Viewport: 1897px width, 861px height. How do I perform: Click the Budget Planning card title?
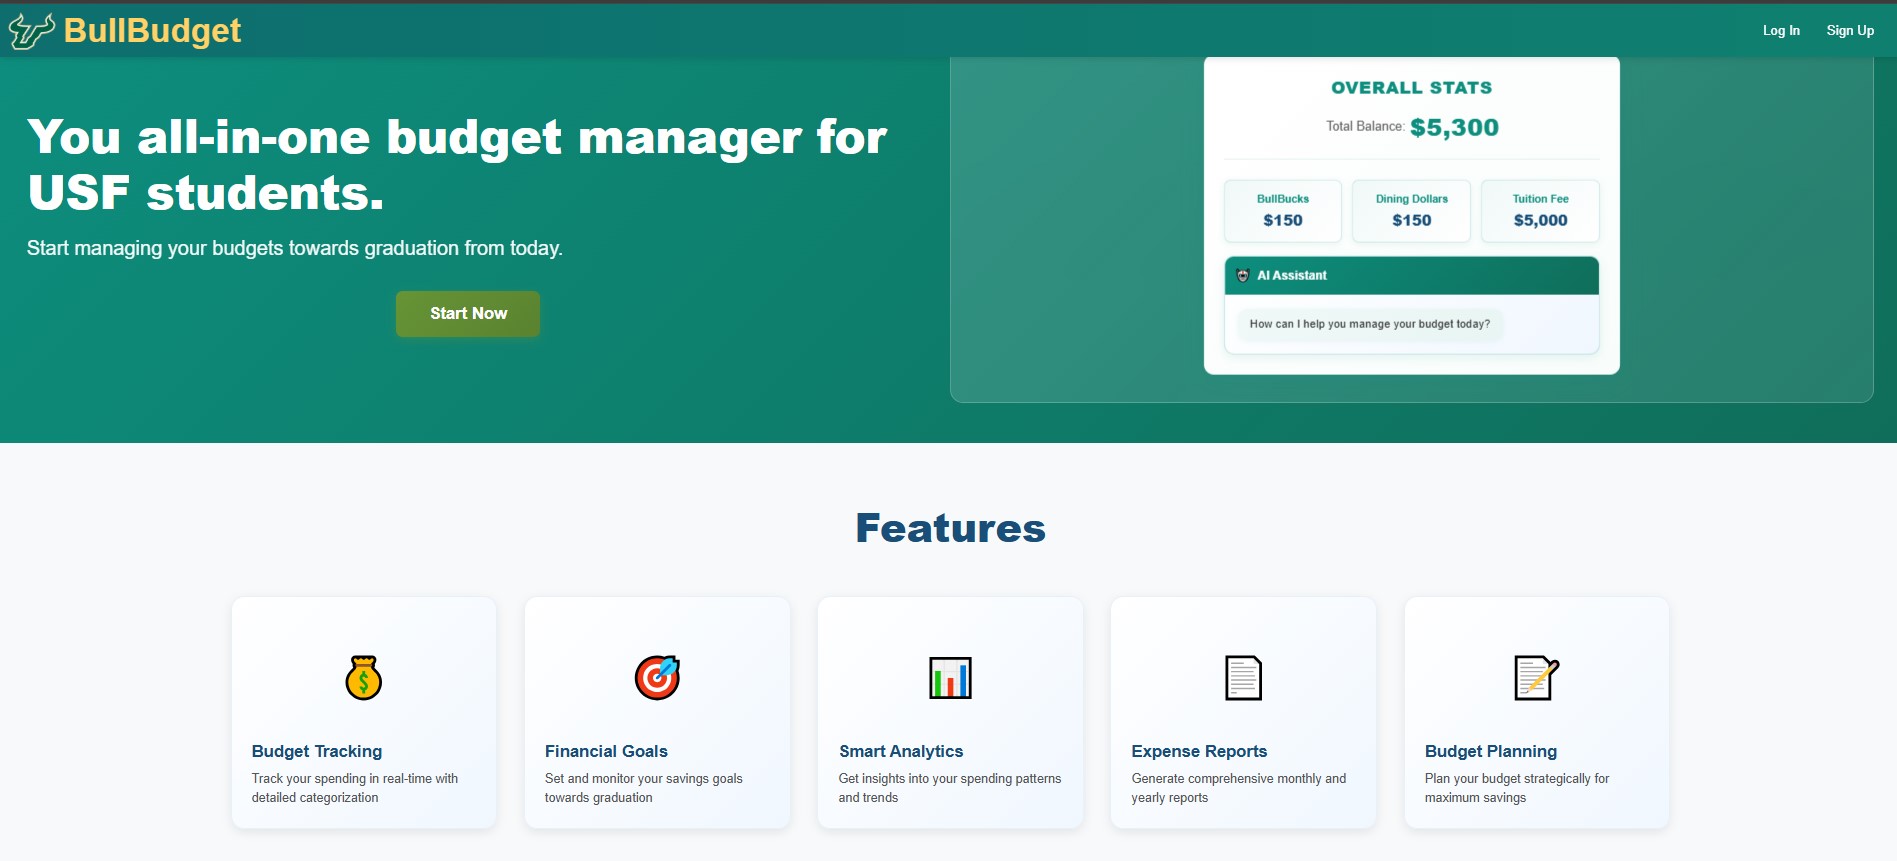click(x=1491, y=751)
